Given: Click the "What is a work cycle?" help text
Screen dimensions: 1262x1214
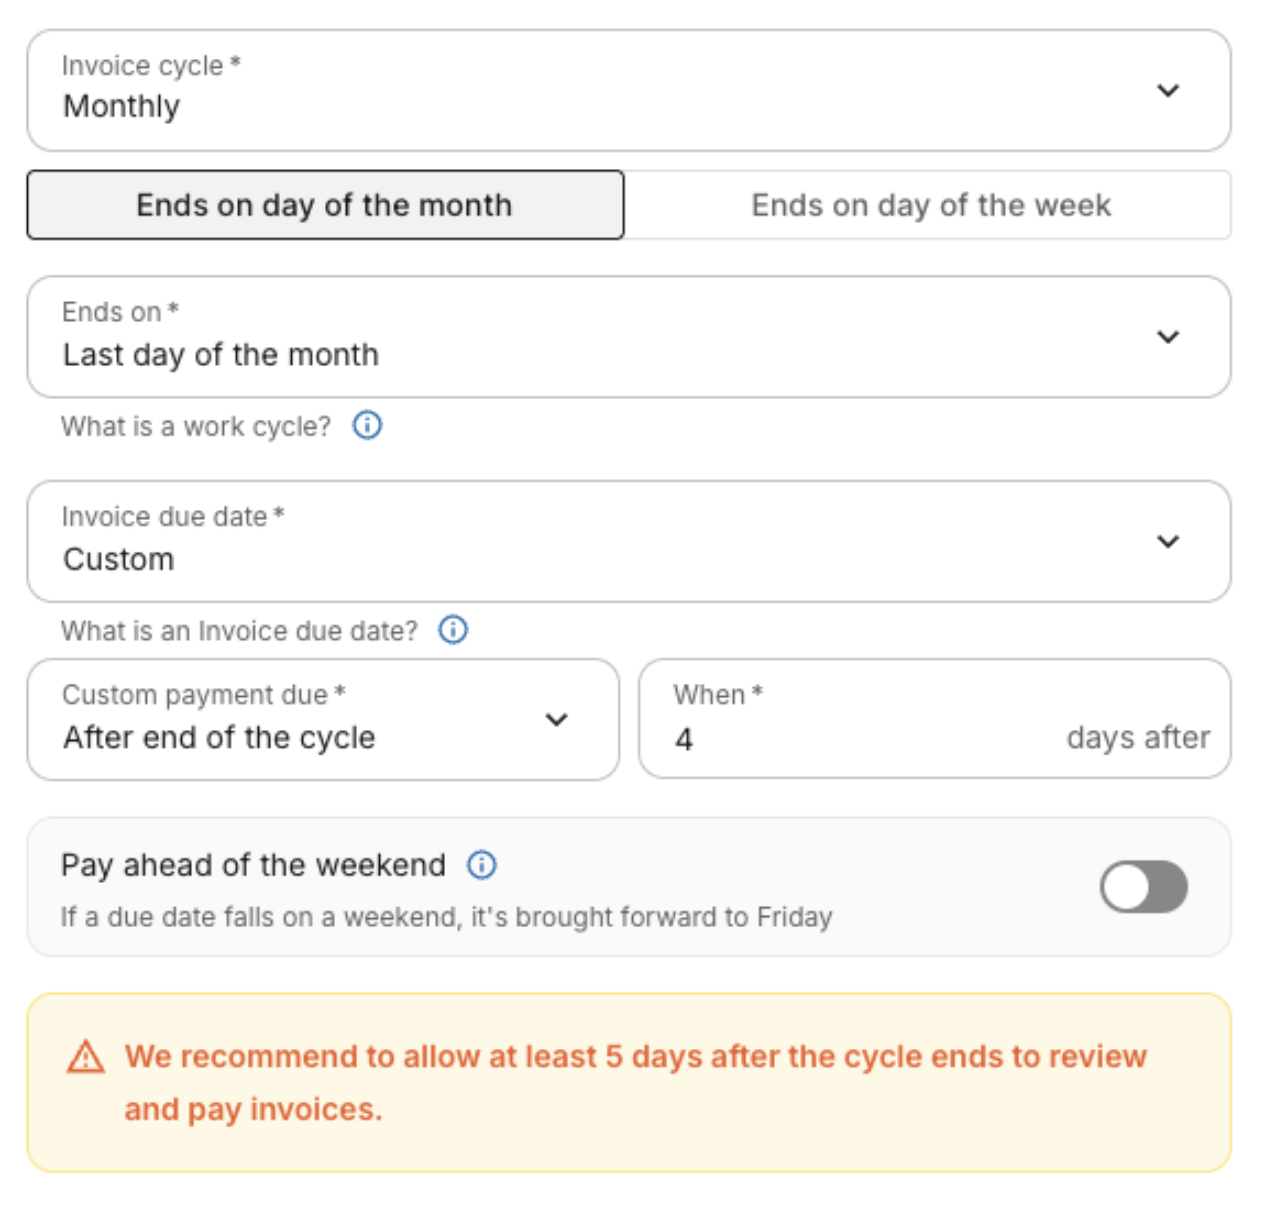Looking at the screenshot, I should [196, 427].
